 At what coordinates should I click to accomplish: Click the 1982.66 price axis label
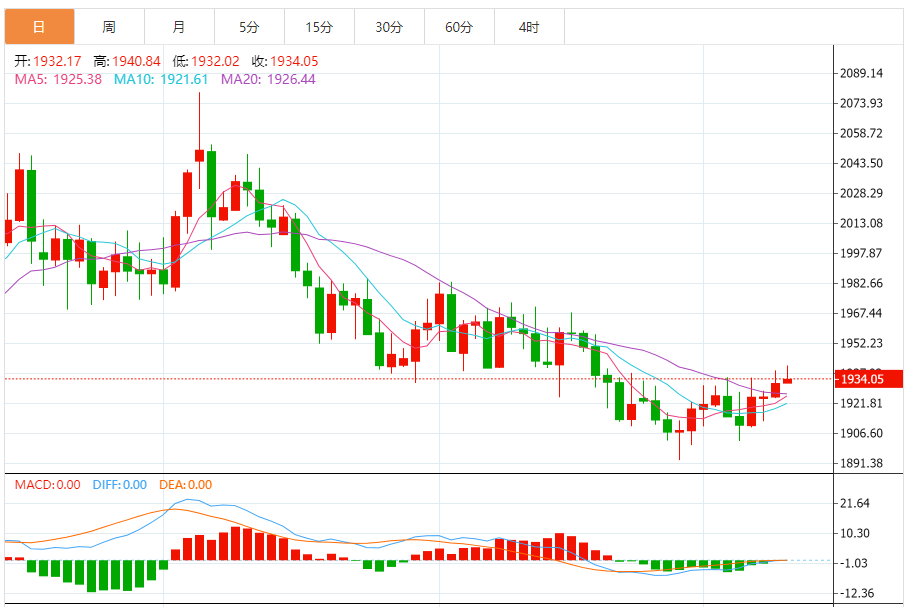[x=861, y=283]
